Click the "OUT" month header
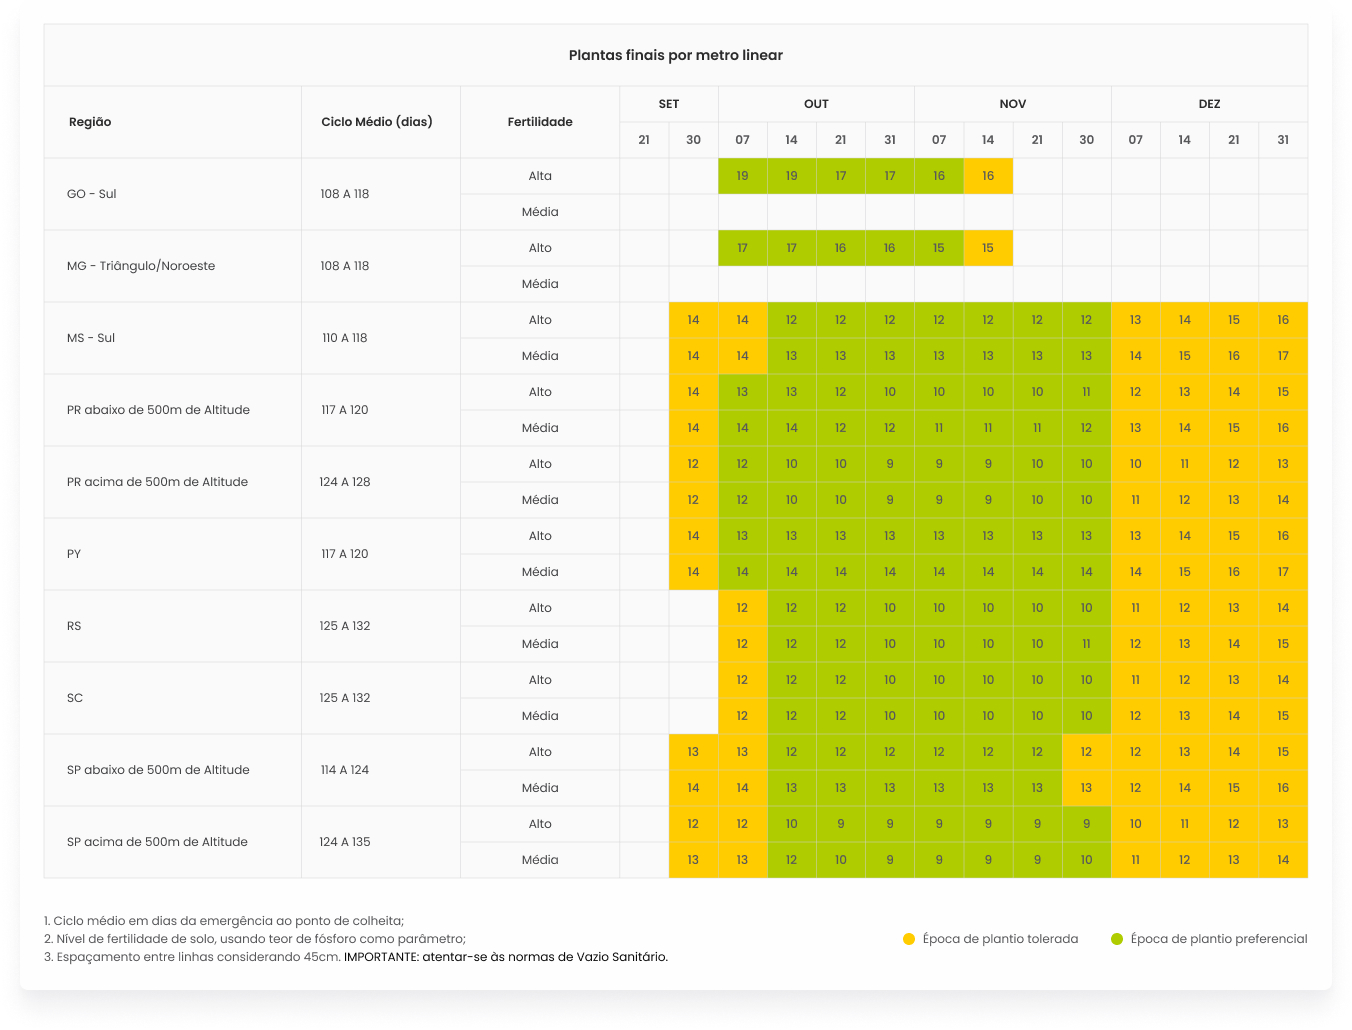 [x=816, y=104]
